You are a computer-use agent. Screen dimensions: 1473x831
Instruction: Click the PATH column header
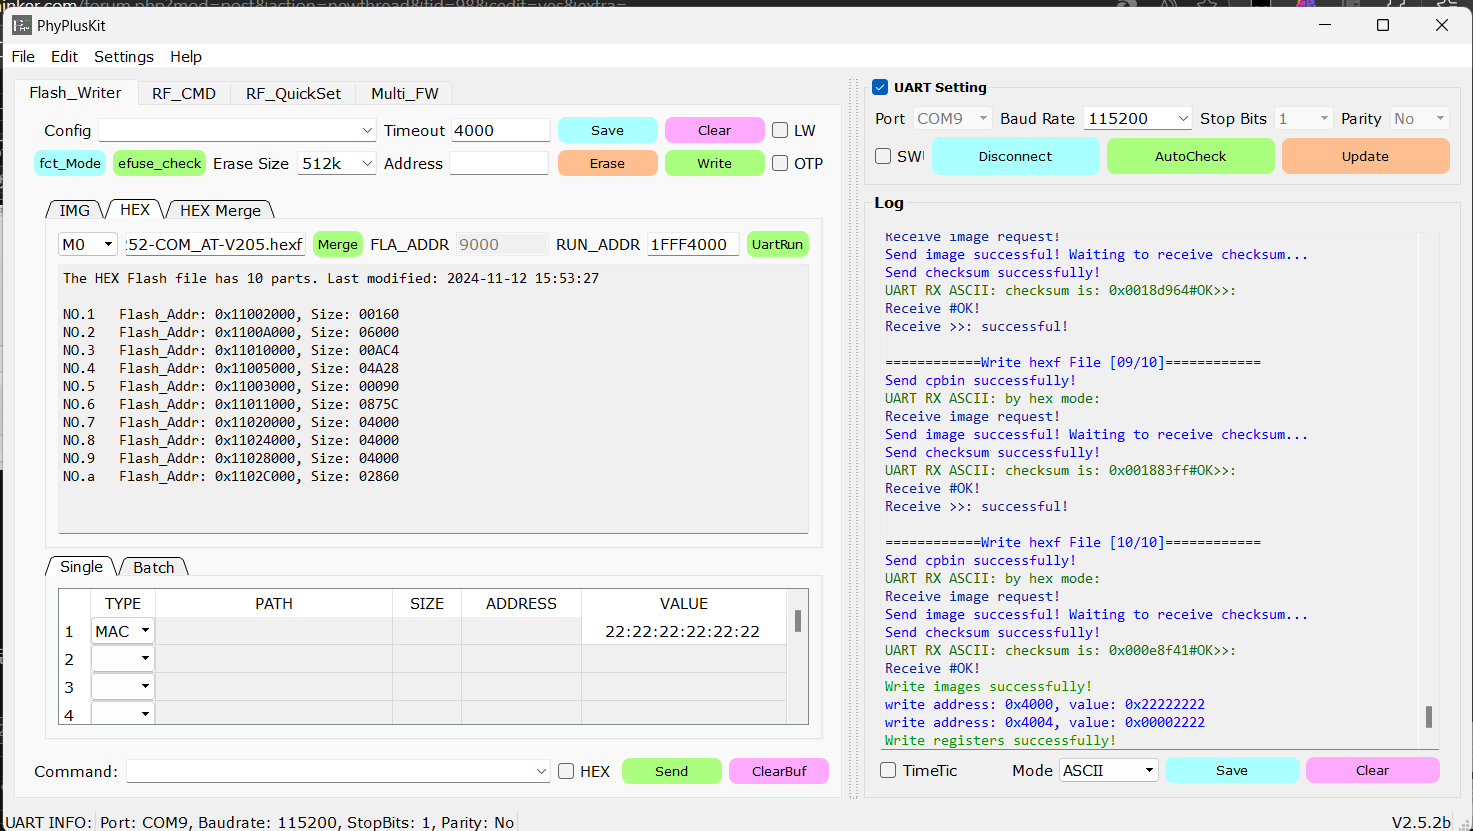(x=274, y=603)
